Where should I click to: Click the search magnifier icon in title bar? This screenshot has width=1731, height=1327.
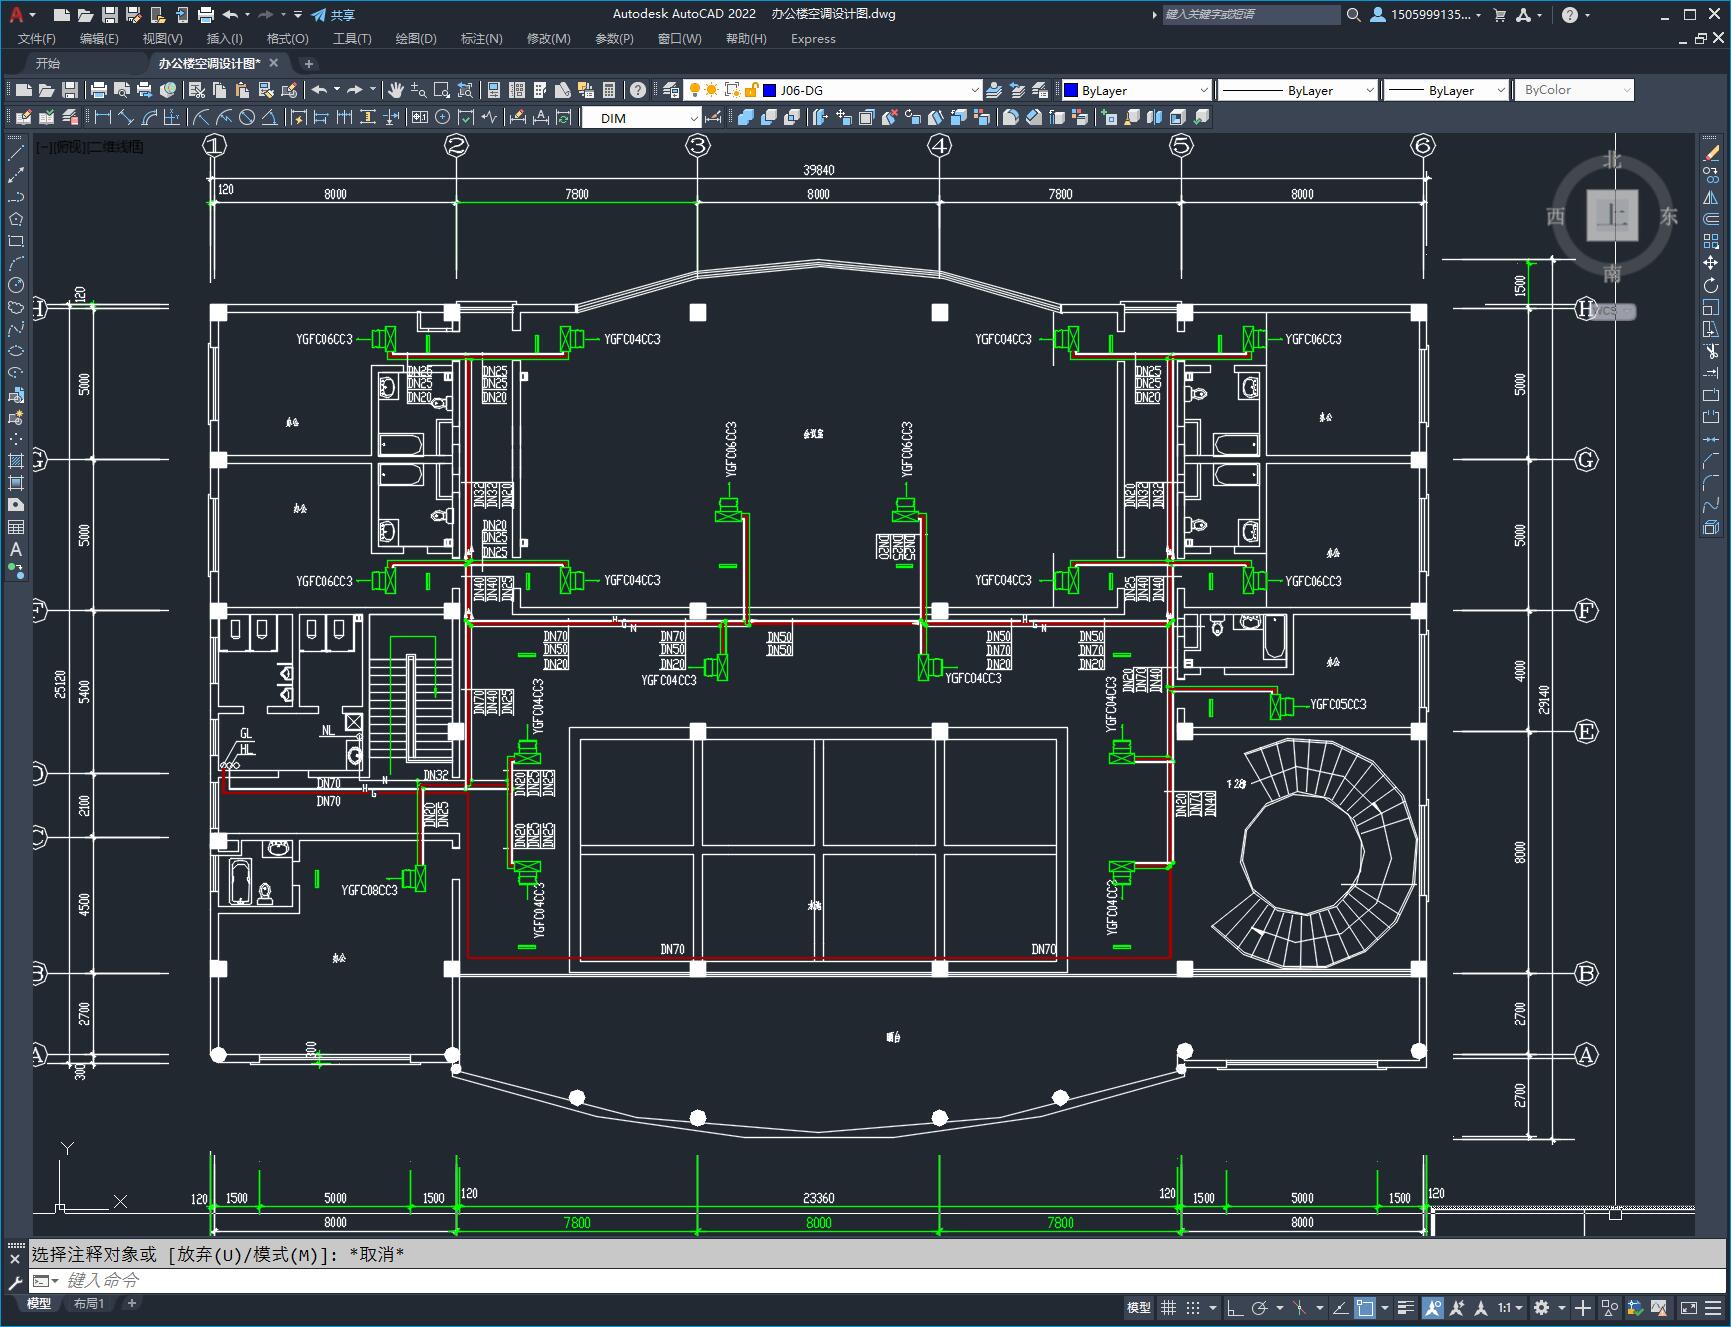(1353, 15)
